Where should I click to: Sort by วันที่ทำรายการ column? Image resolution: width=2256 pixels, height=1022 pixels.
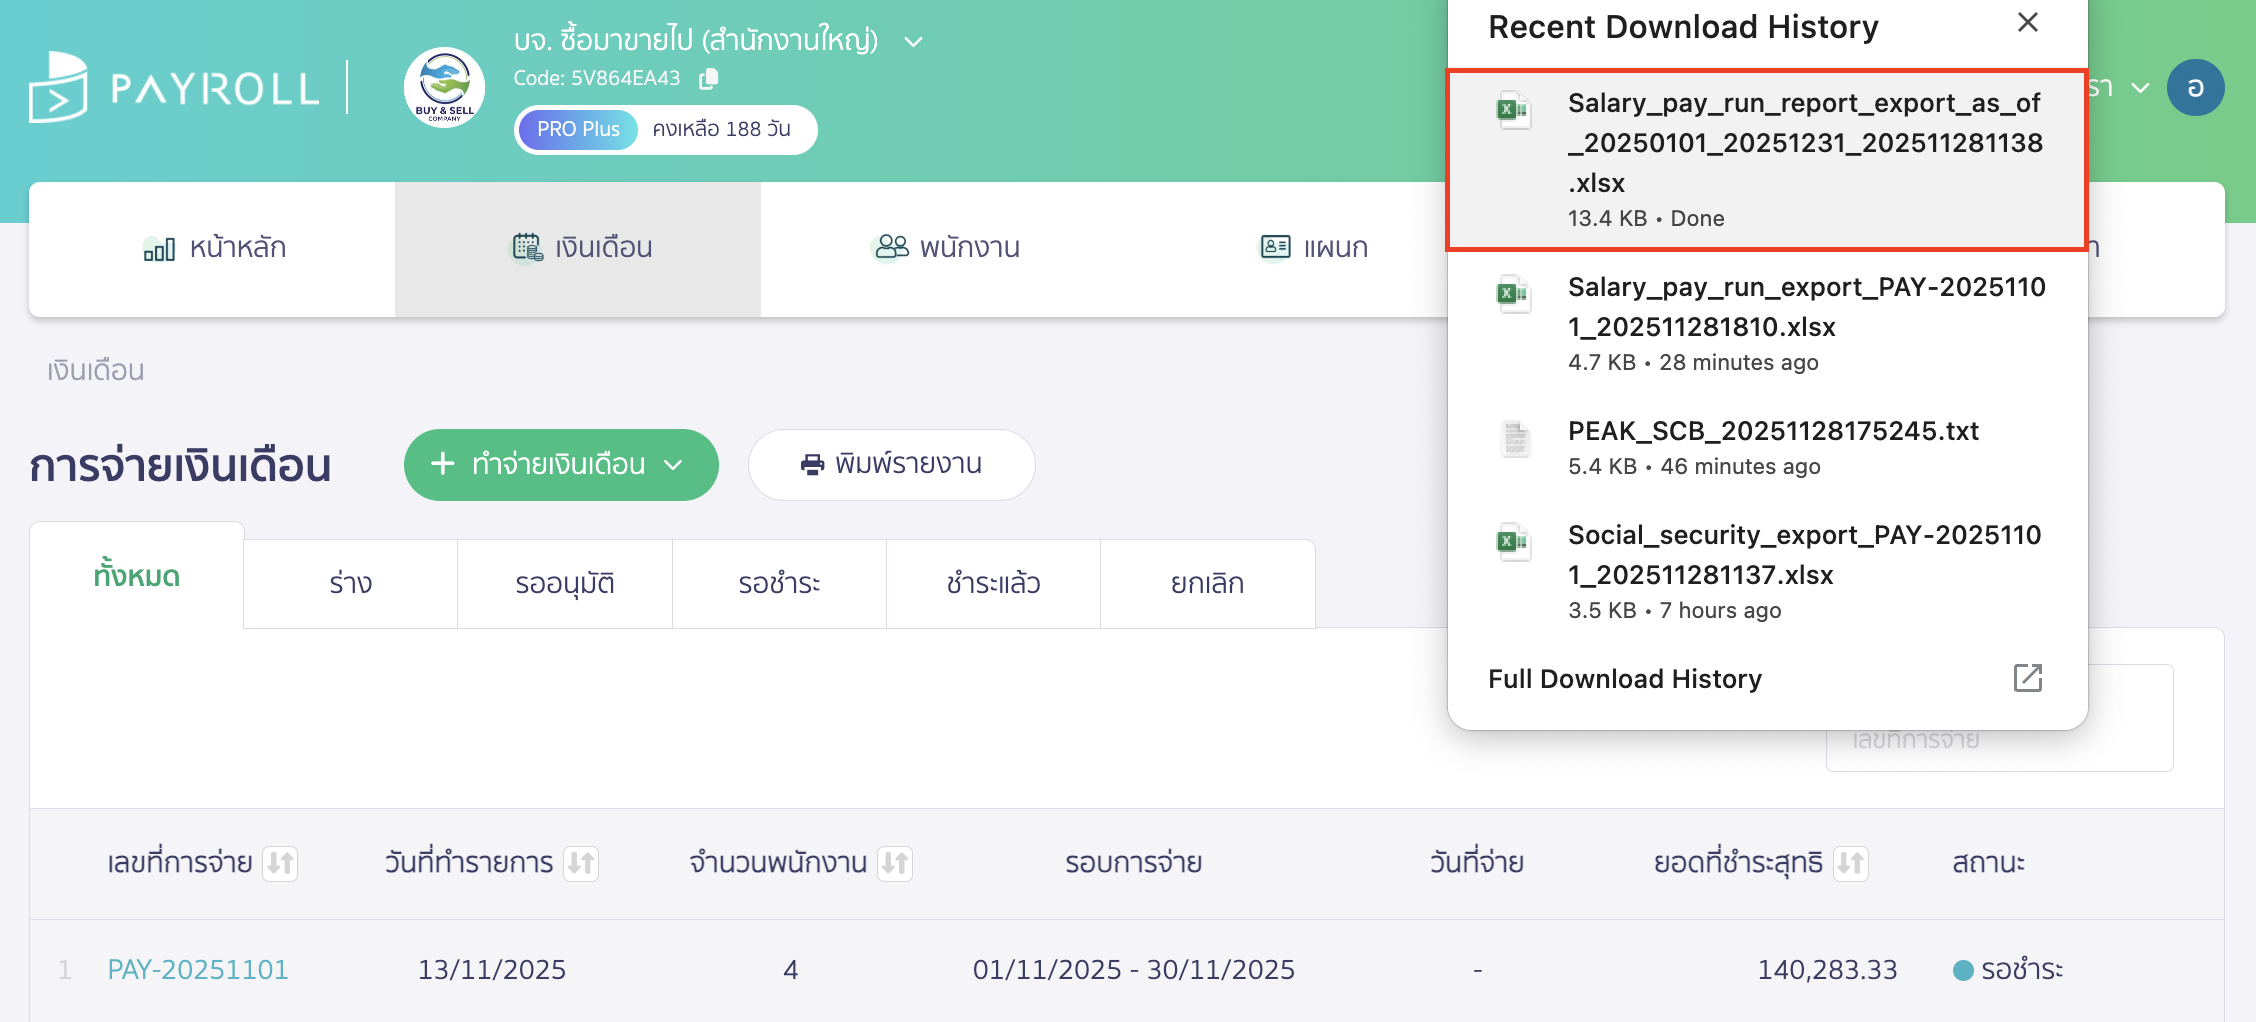tap(580, 863)
